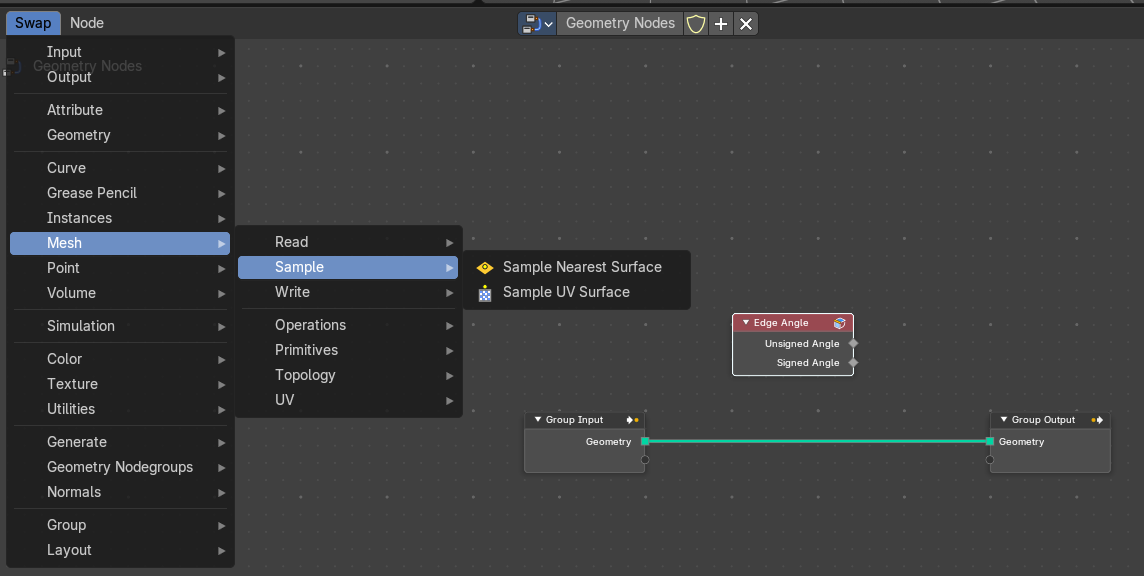Viewport: 1144px width, 576px height.
Task: Click the Group Input Geometry output socket
Action: point(645,441)
